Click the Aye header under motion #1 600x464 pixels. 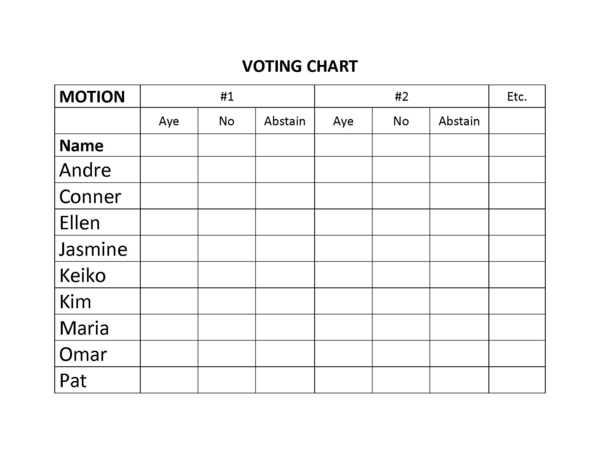[x=169, y=122]
